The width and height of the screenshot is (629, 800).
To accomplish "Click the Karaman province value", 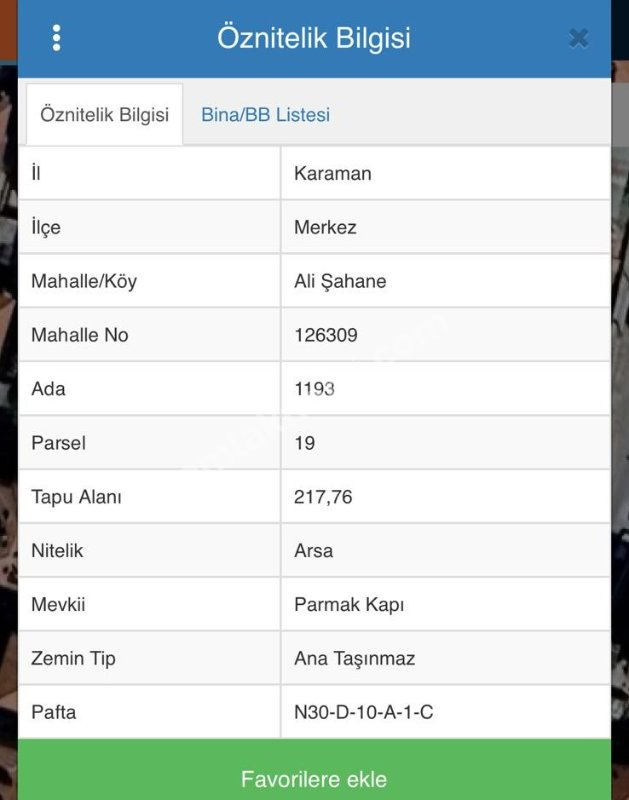I will tap(333, 173).
